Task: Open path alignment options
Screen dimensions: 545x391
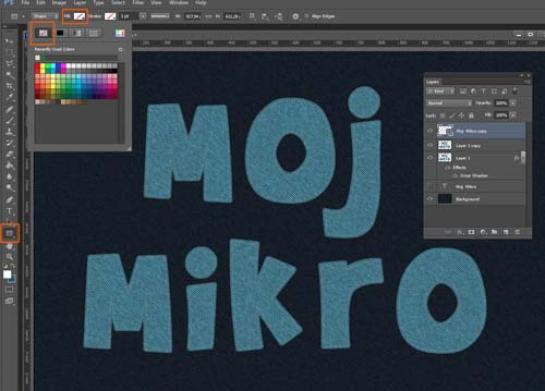Action: point(265,16)
